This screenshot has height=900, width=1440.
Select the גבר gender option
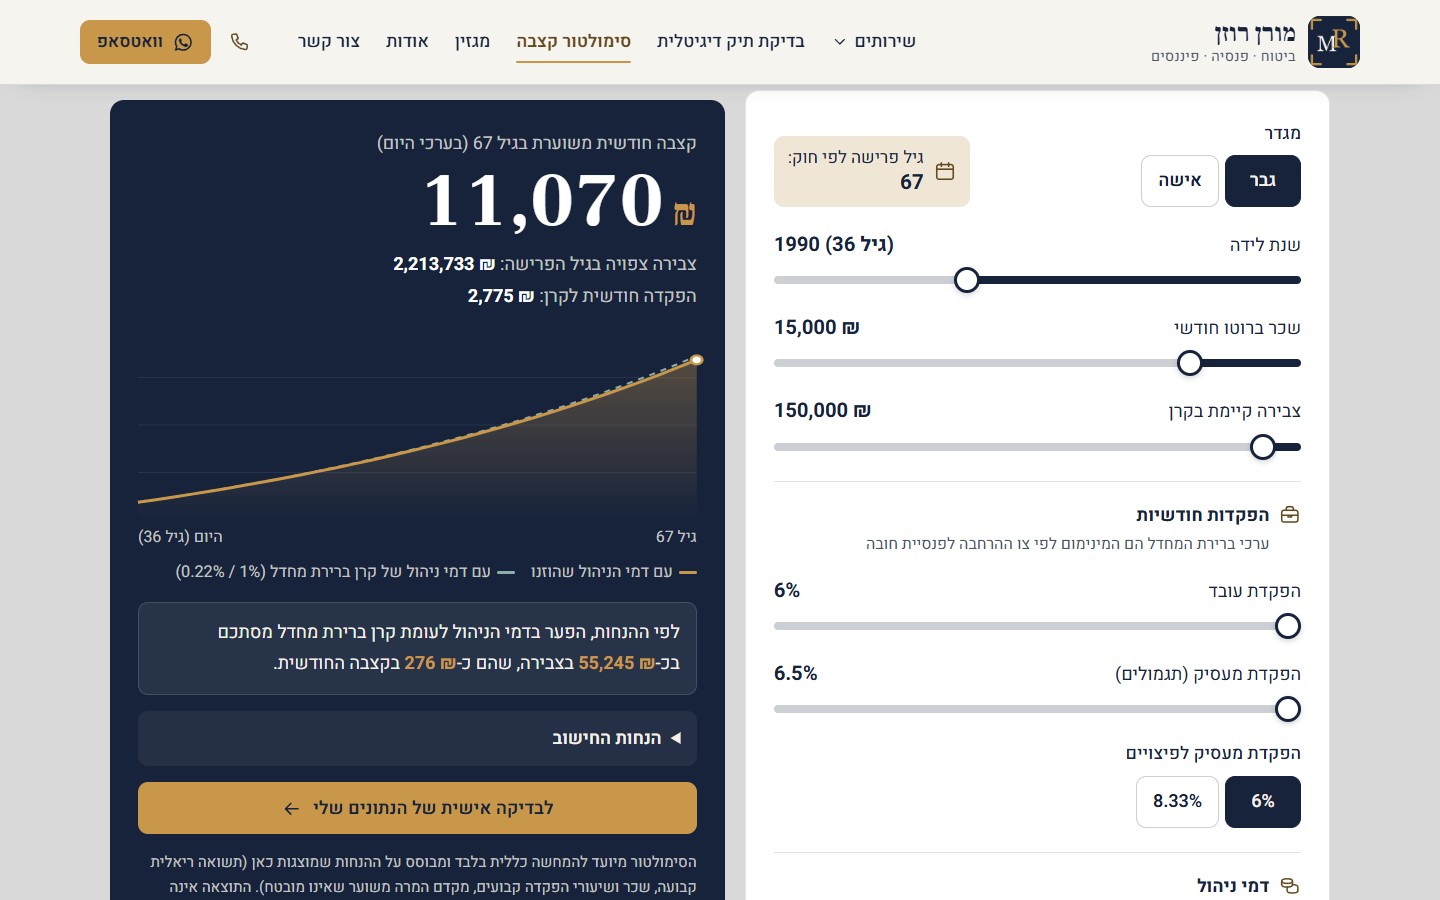tap(1263, 181)
